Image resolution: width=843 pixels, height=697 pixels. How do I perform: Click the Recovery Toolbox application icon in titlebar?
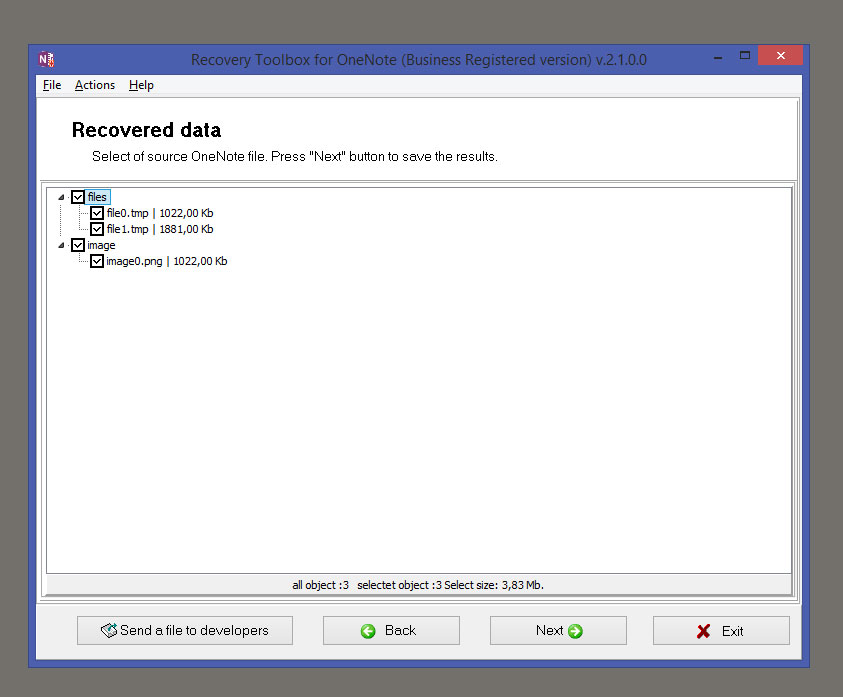(x=47, y=59)
